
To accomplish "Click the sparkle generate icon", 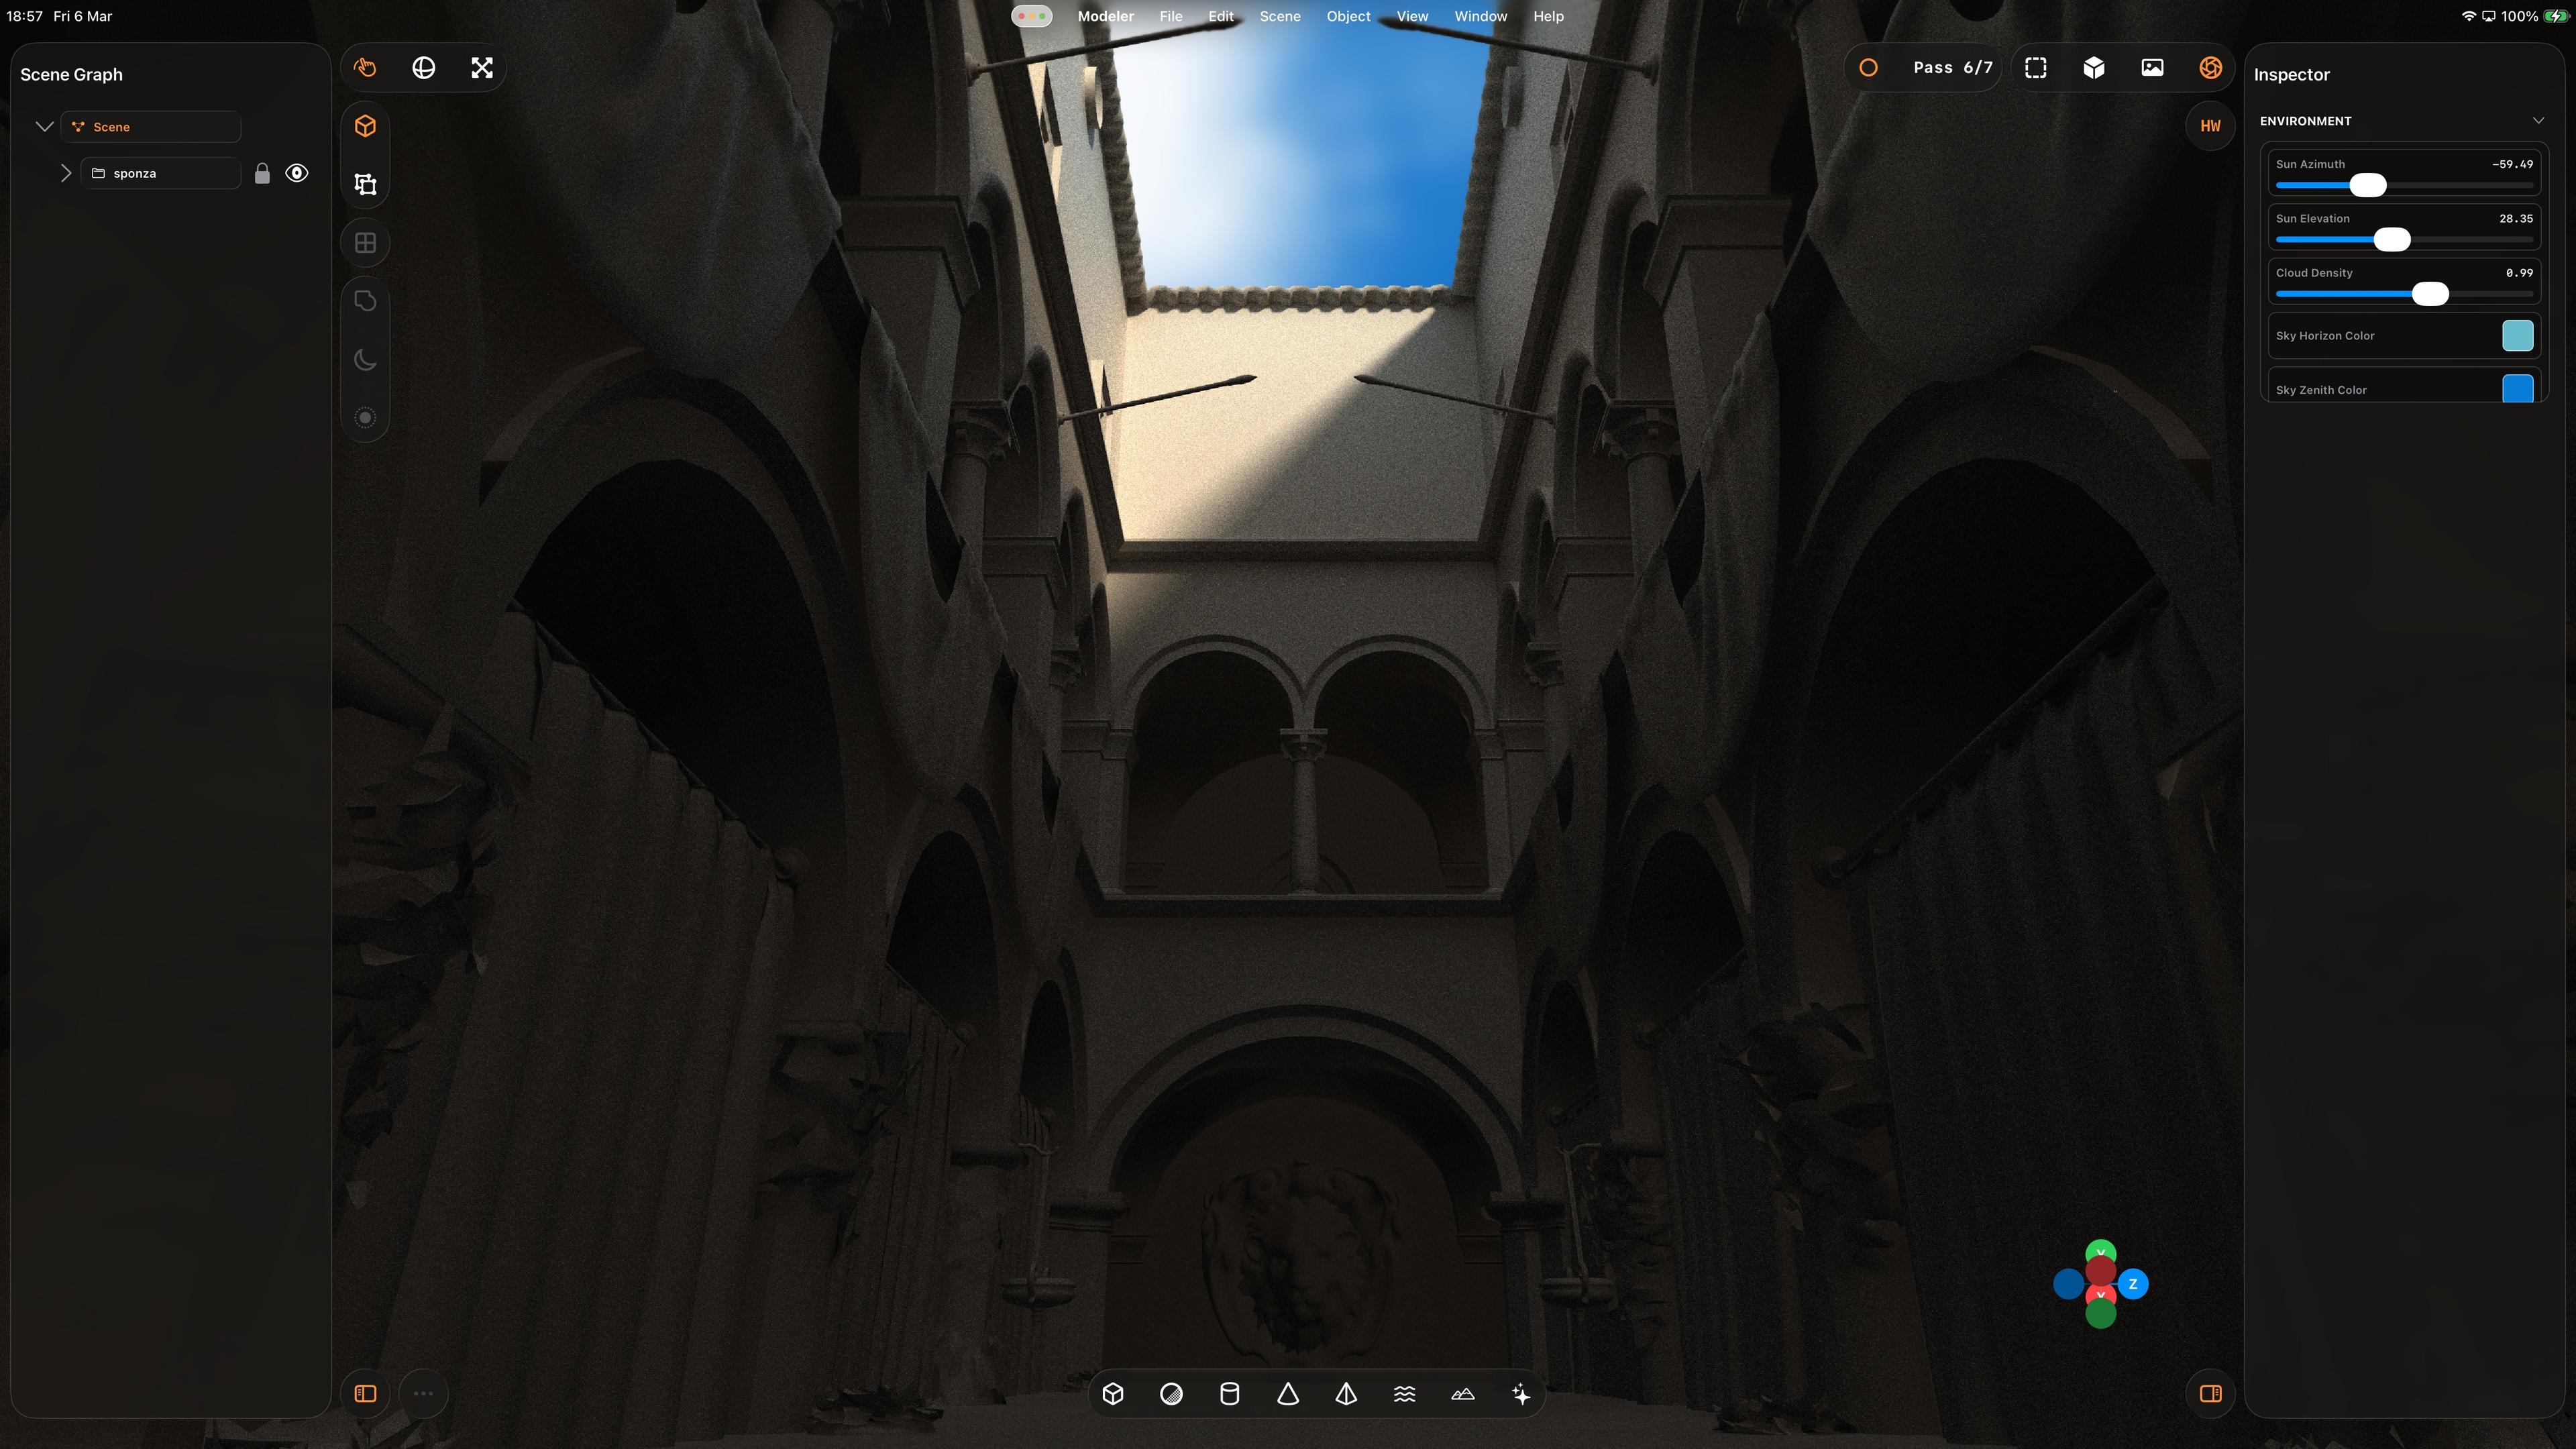I will click(1521, 1394).
